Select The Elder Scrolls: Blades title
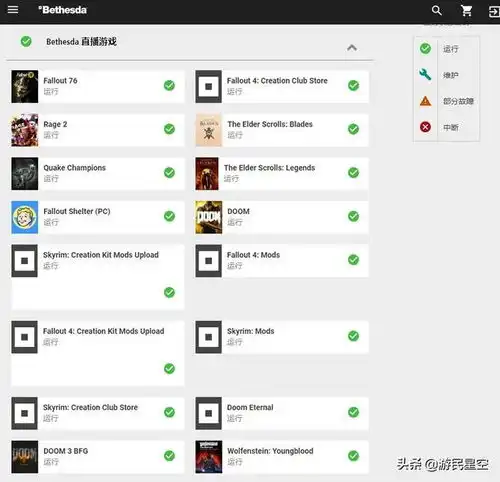The image size is (500, 482). [270, 124]
